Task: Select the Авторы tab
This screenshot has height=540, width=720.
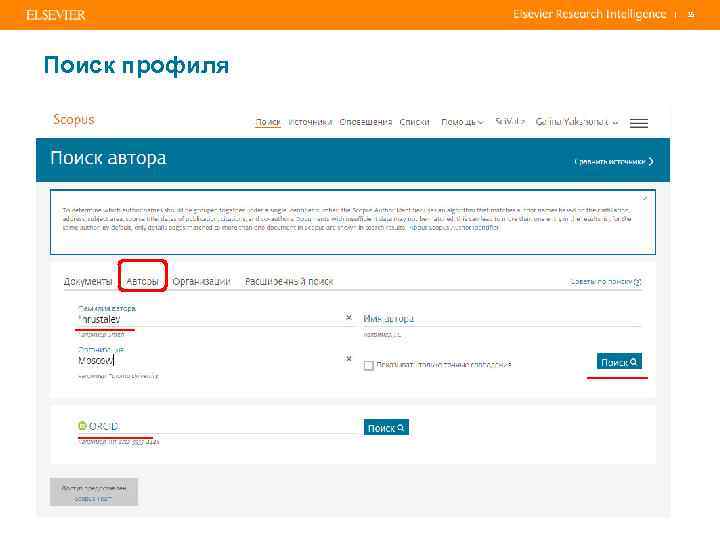Action: pos(142,281)
